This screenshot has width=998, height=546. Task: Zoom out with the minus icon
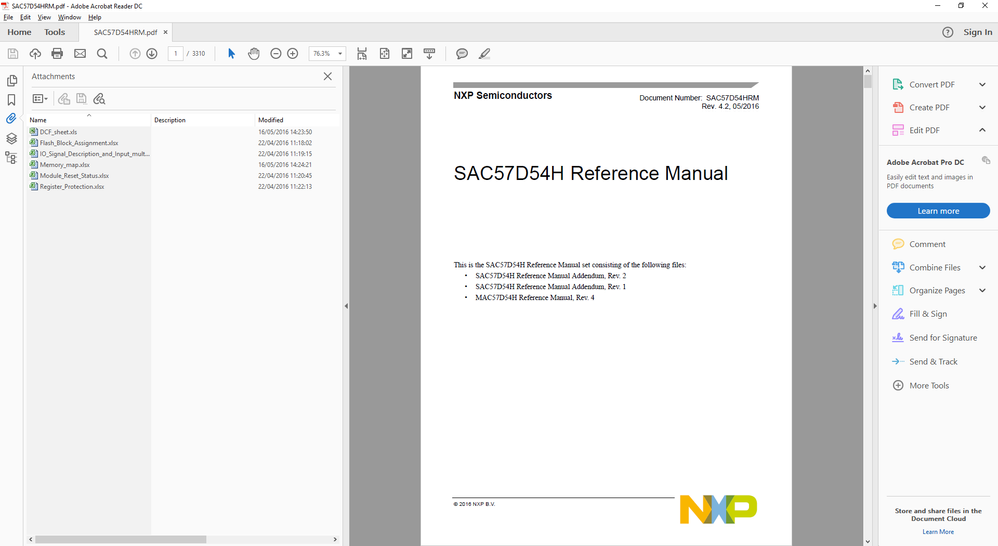276,54
